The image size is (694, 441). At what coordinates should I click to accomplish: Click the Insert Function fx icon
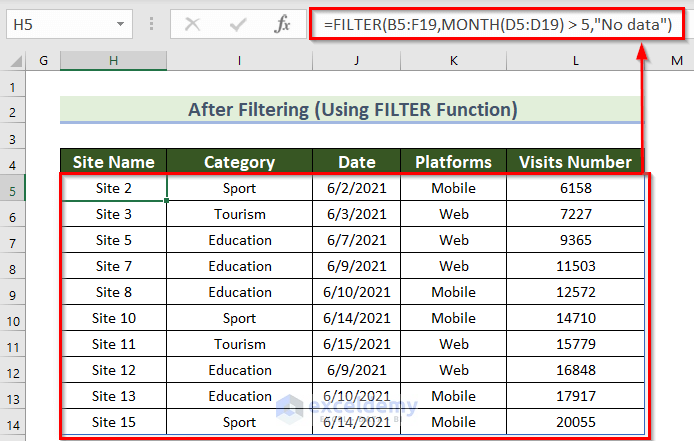tap(283, 23)
